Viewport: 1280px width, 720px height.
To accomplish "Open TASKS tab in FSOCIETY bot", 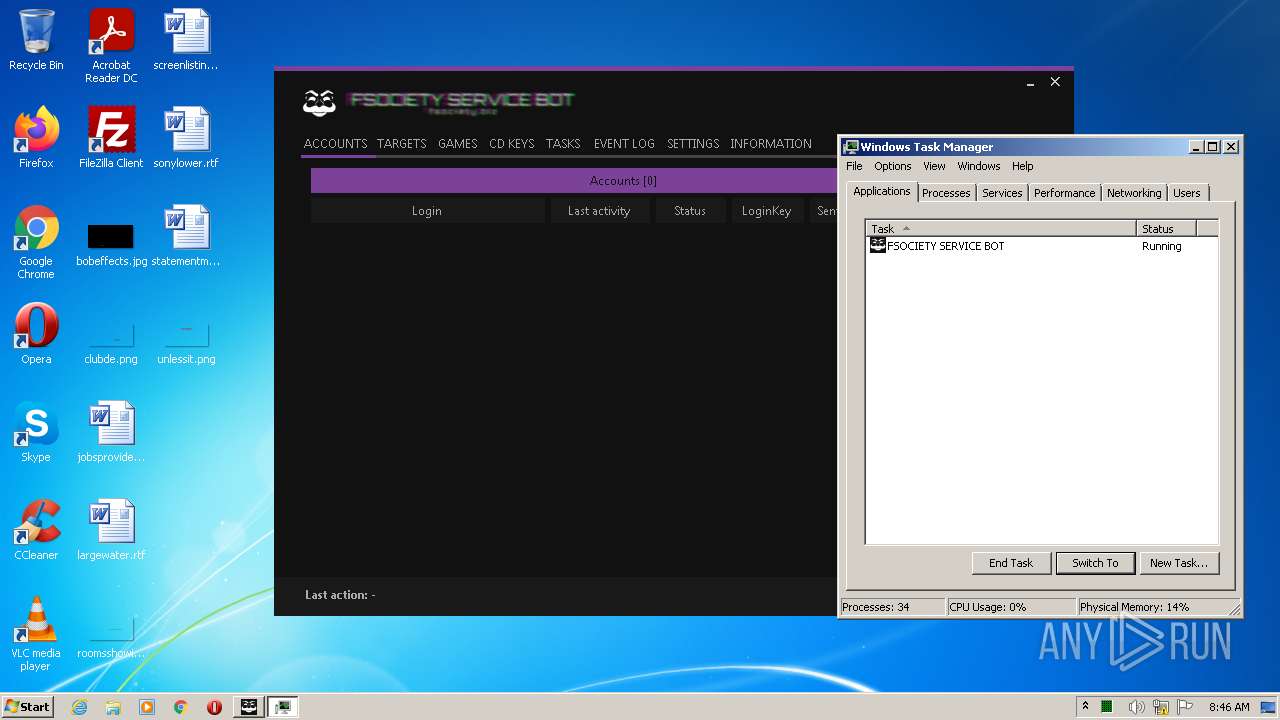I will [x=563, y=144].
